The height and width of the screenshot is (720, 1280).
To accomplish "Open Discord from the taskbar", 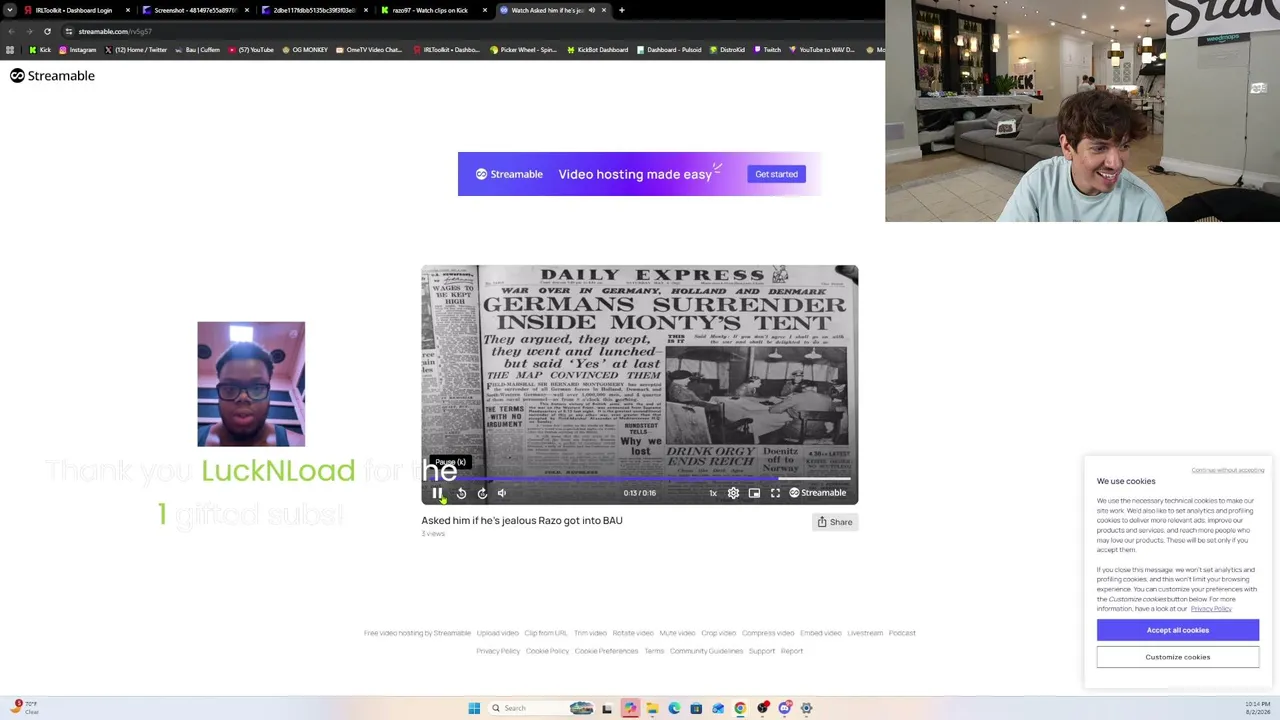I will tap(784, 708).
